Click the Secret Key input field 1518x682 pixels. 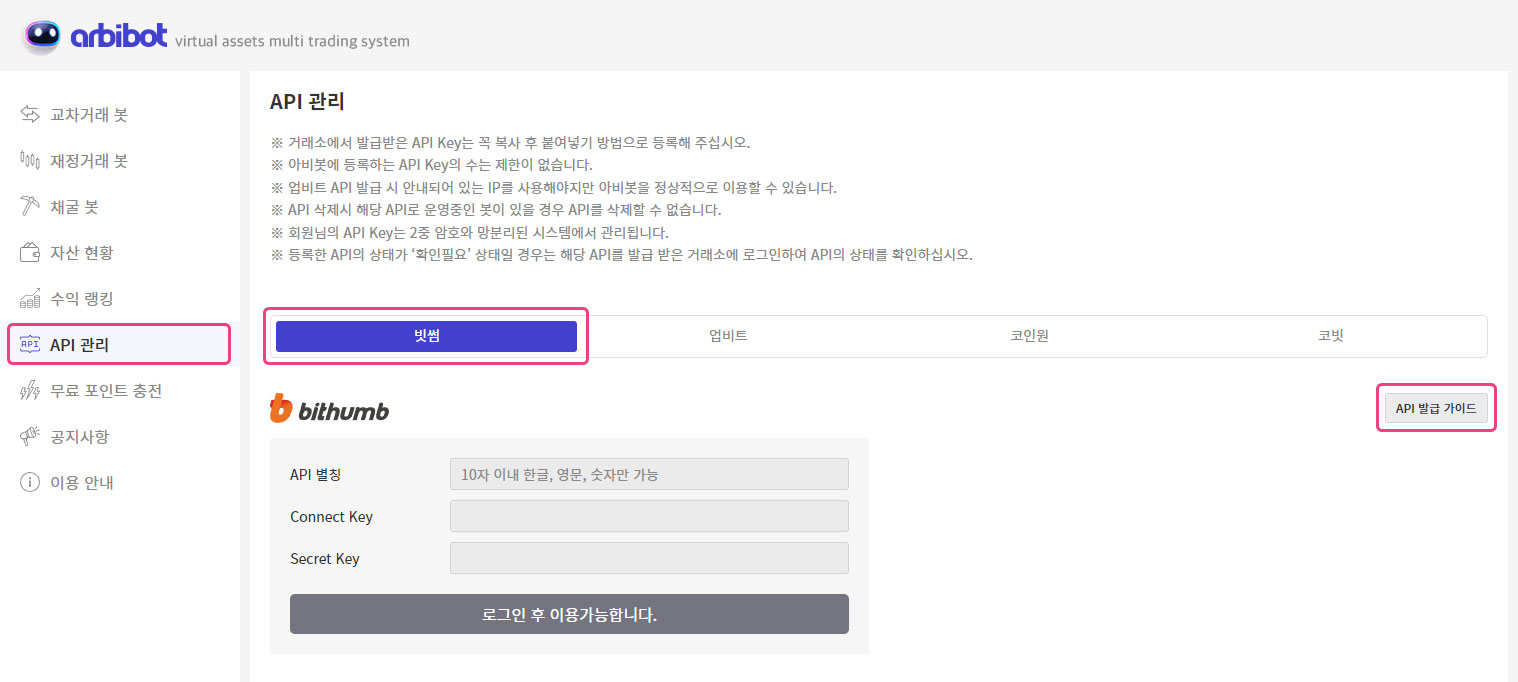click(x=649, y=558)
